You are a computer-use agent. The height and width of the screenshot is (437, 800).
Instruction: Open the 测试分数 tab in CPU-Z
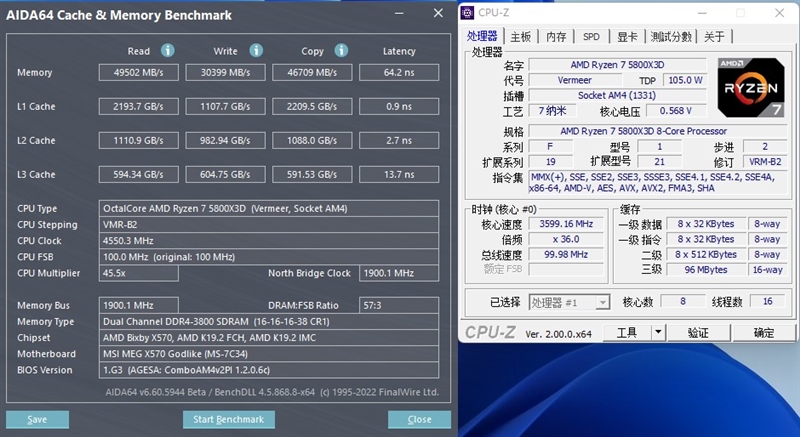coord(671,37)
